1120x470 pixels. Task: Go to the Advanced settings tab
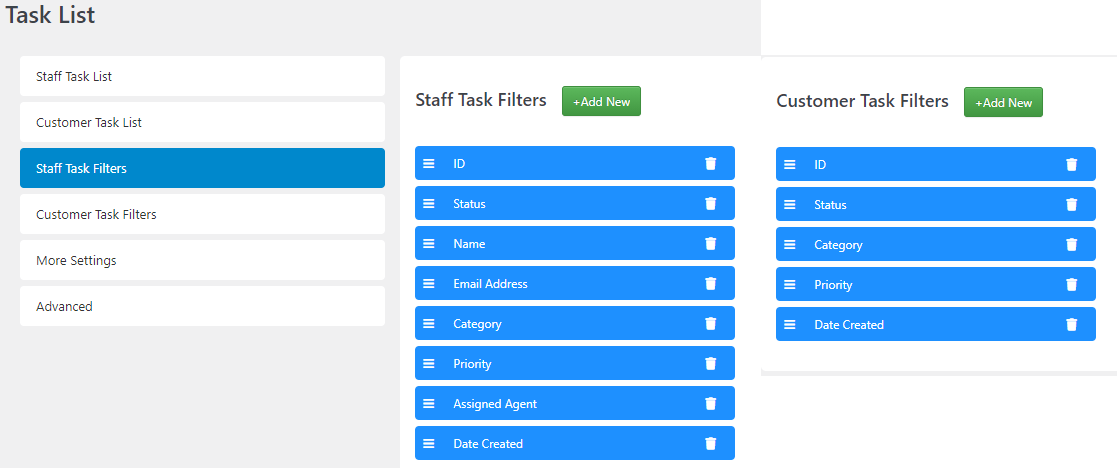coord(202,306)
